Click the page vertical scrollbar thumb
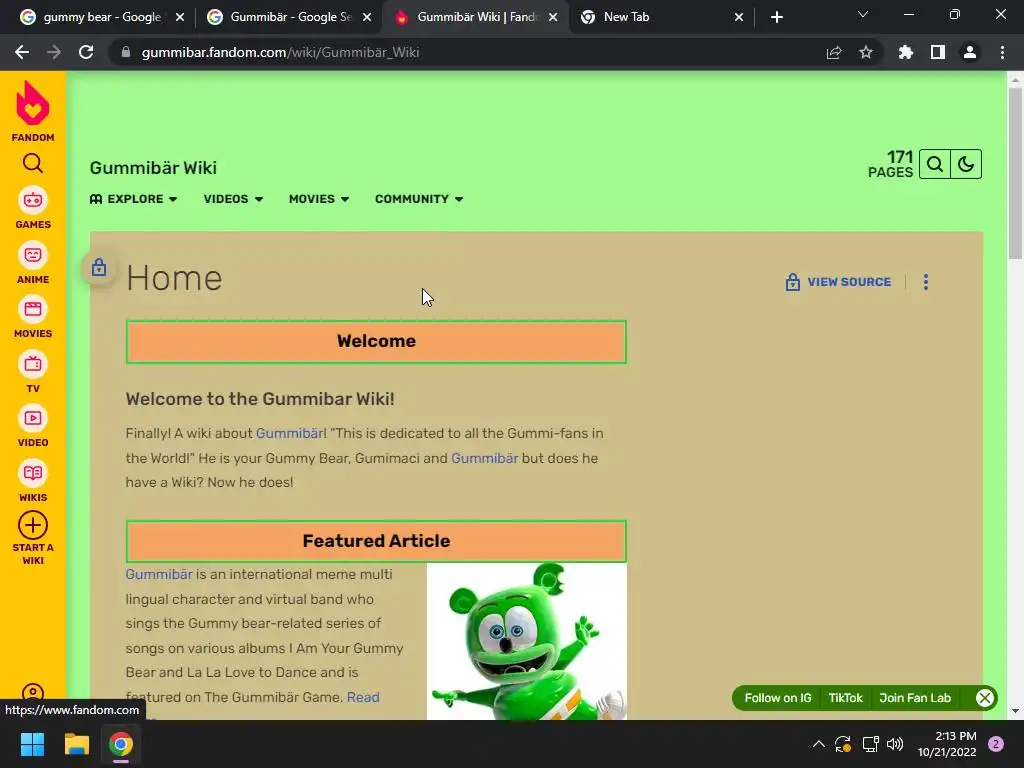This screenshot has height=768, width=1024. pyautogui.click(x=1015, y=172)
